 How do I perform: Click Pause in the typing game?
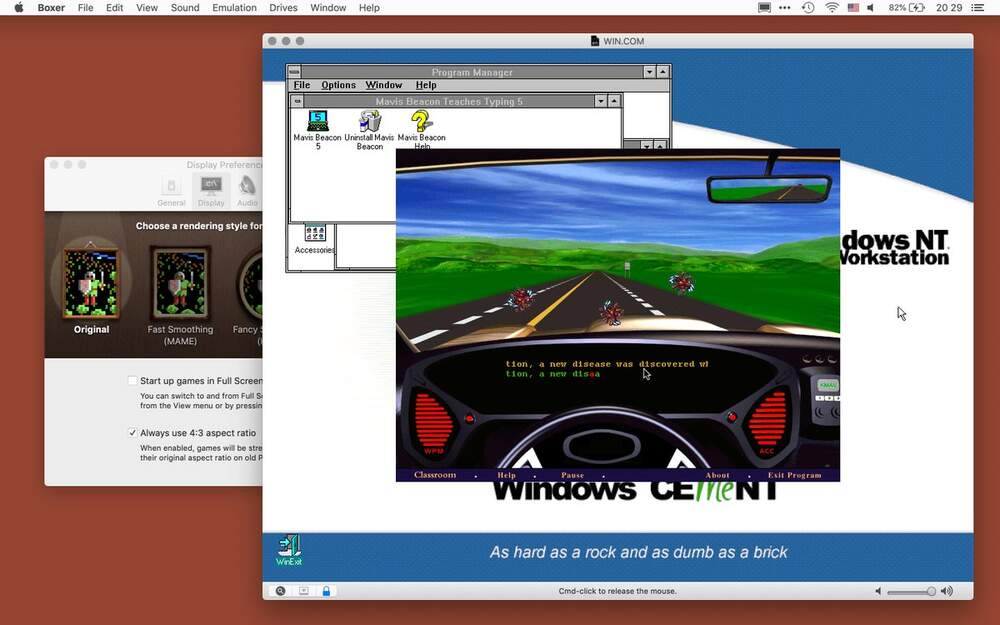(x=573, y=475)
